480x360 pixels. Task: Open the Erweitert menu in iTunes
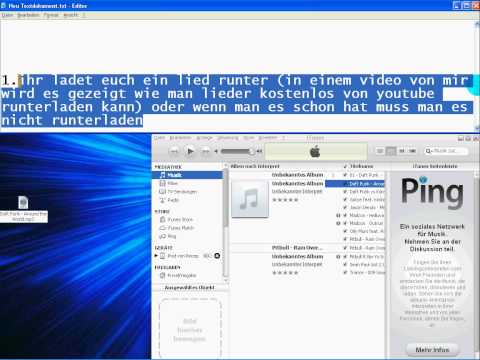[x=268, y=138]
